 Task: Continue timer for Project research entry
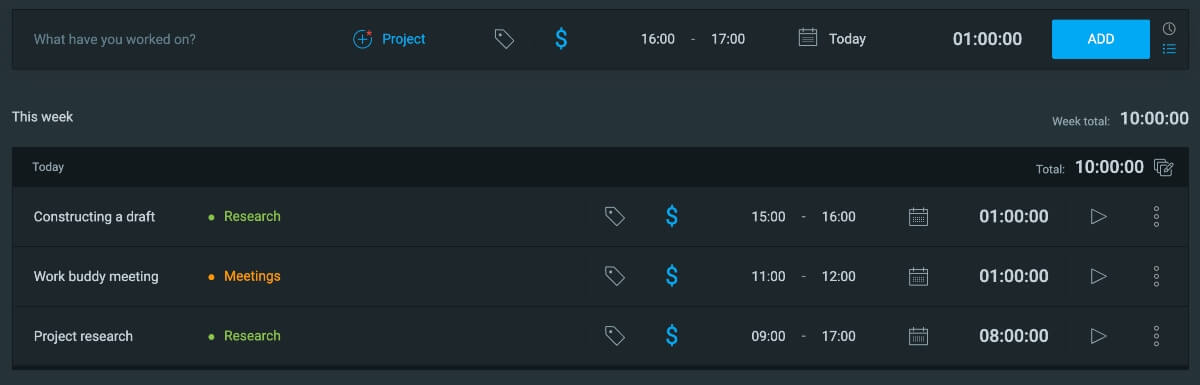1098,336
